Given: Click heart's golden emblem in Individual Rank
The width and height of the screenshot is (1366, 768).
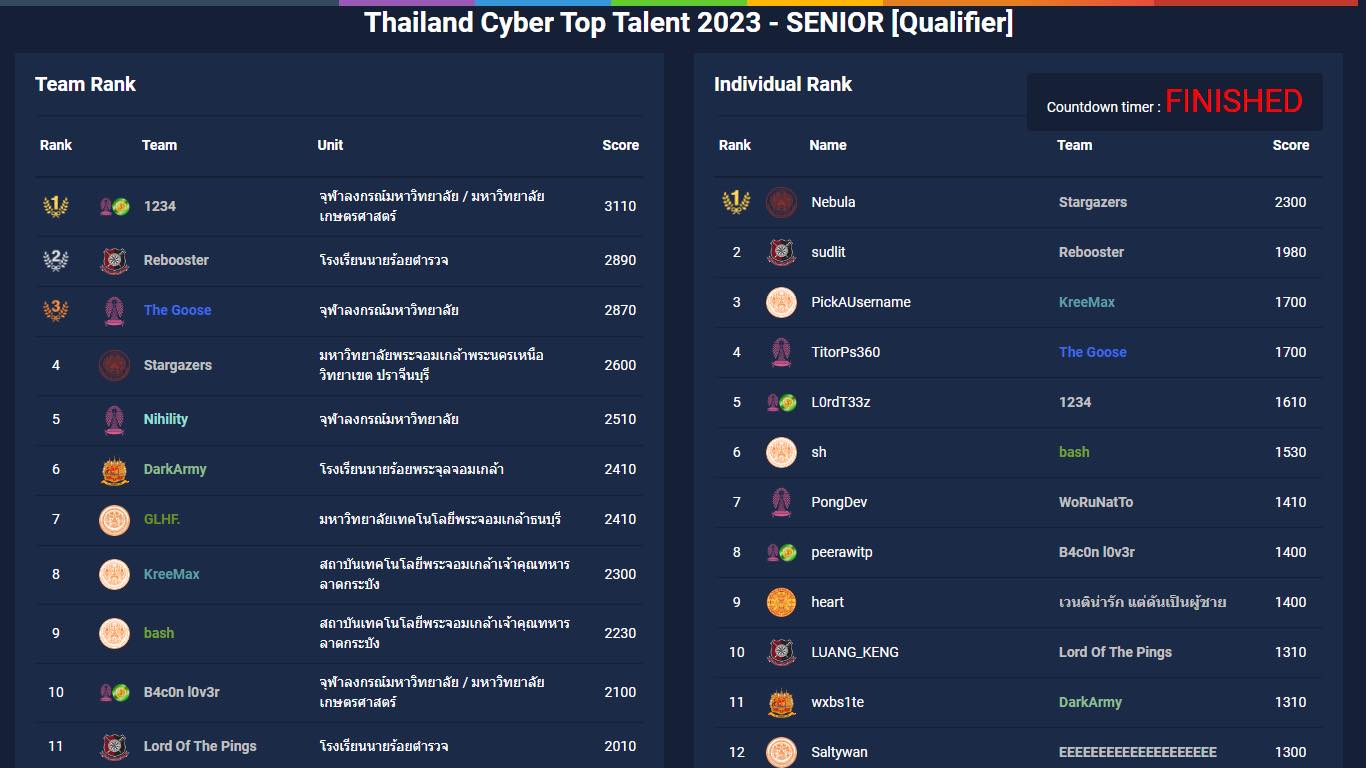Looking at the screenshot, I should pos(781,602).
